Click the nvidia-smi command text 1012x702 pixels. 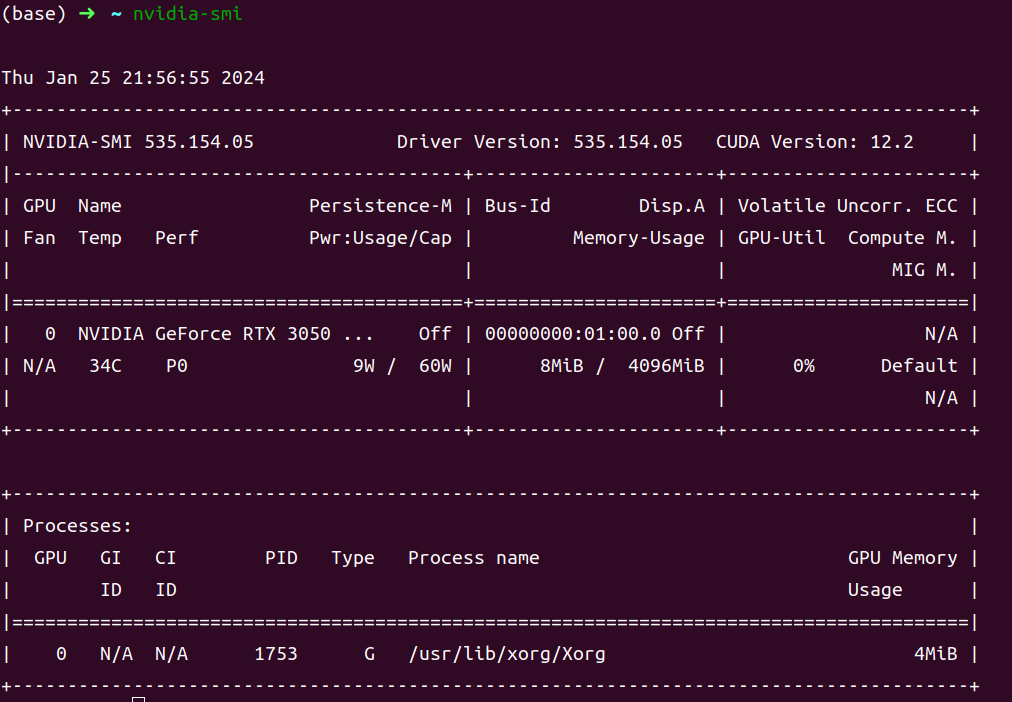click(187, 14)
